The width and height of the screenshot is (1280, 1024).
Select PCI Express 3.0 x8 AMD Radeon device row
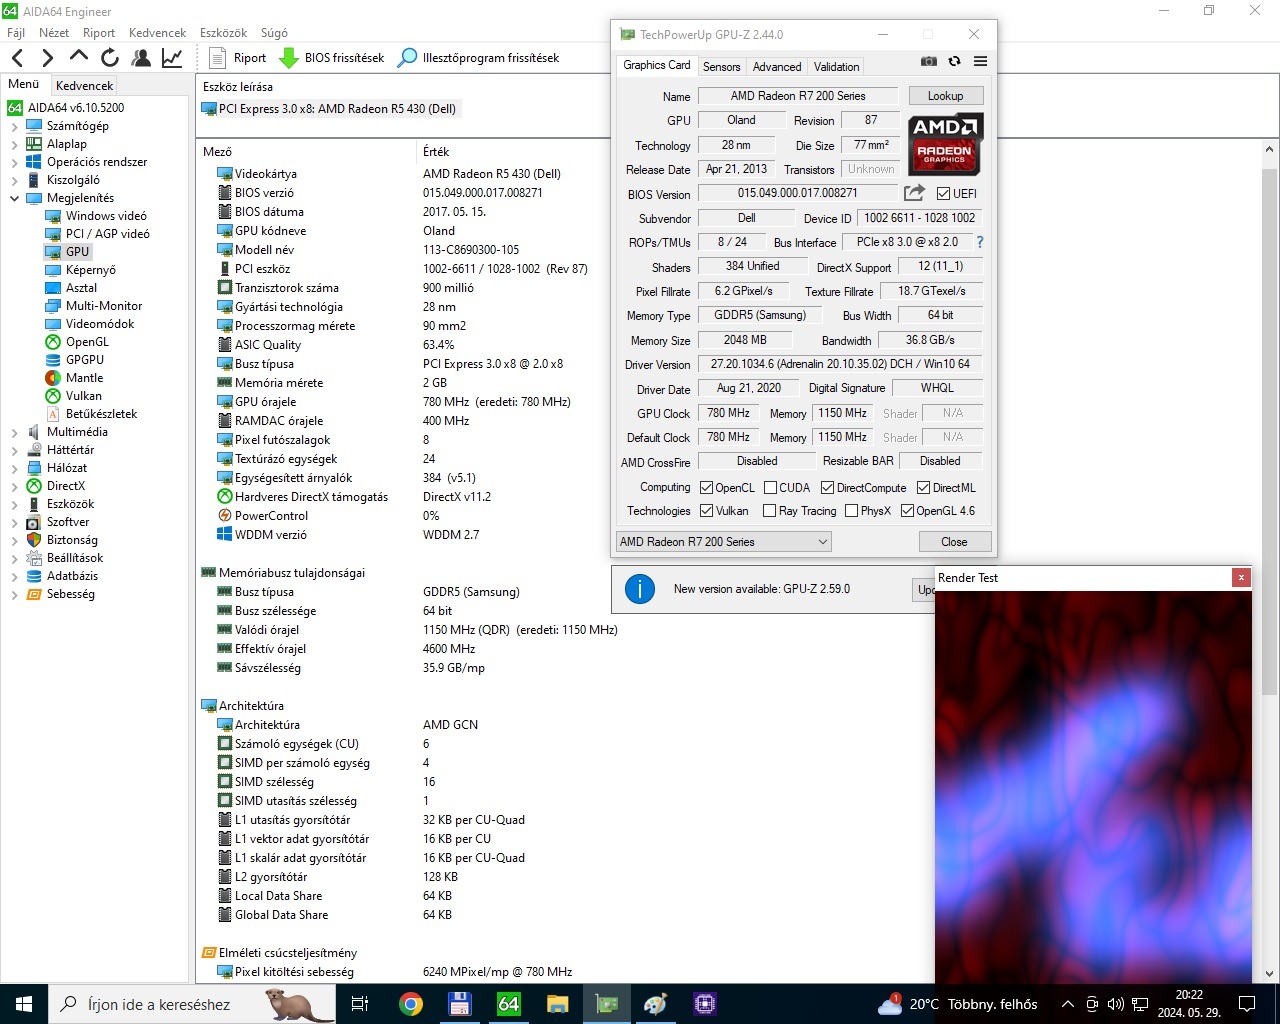pos(330,109)
